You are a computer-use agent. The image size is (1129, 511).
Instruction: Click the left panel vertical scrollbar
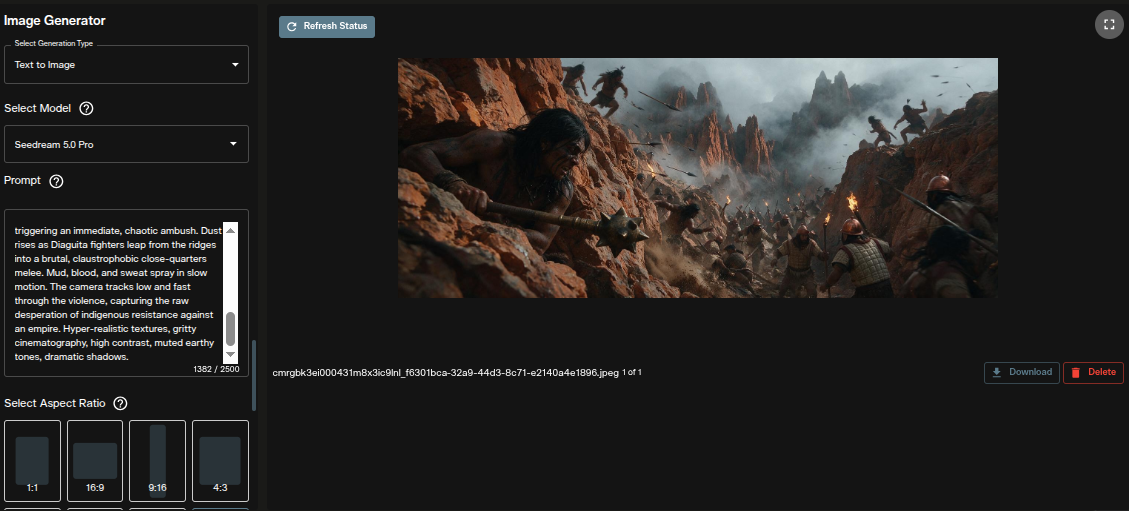click(x=253, y=374)
